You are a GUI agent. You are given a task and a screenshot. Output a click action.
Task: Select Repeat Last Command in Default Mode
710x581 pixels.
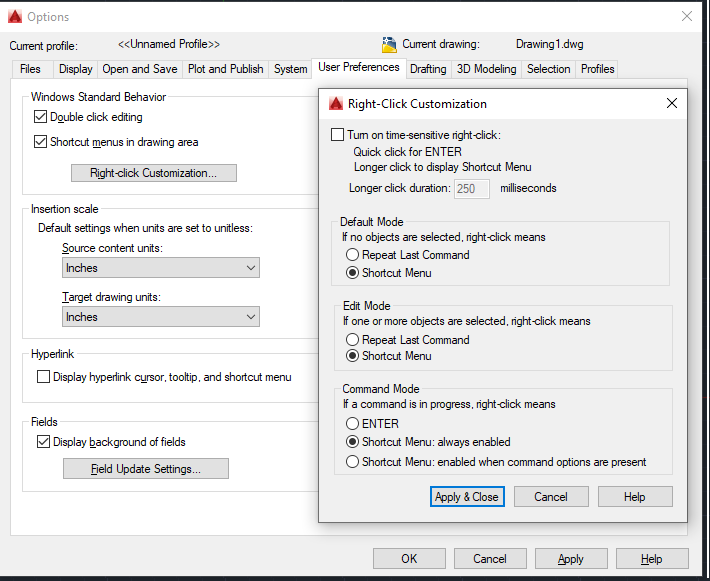point(352,255)
